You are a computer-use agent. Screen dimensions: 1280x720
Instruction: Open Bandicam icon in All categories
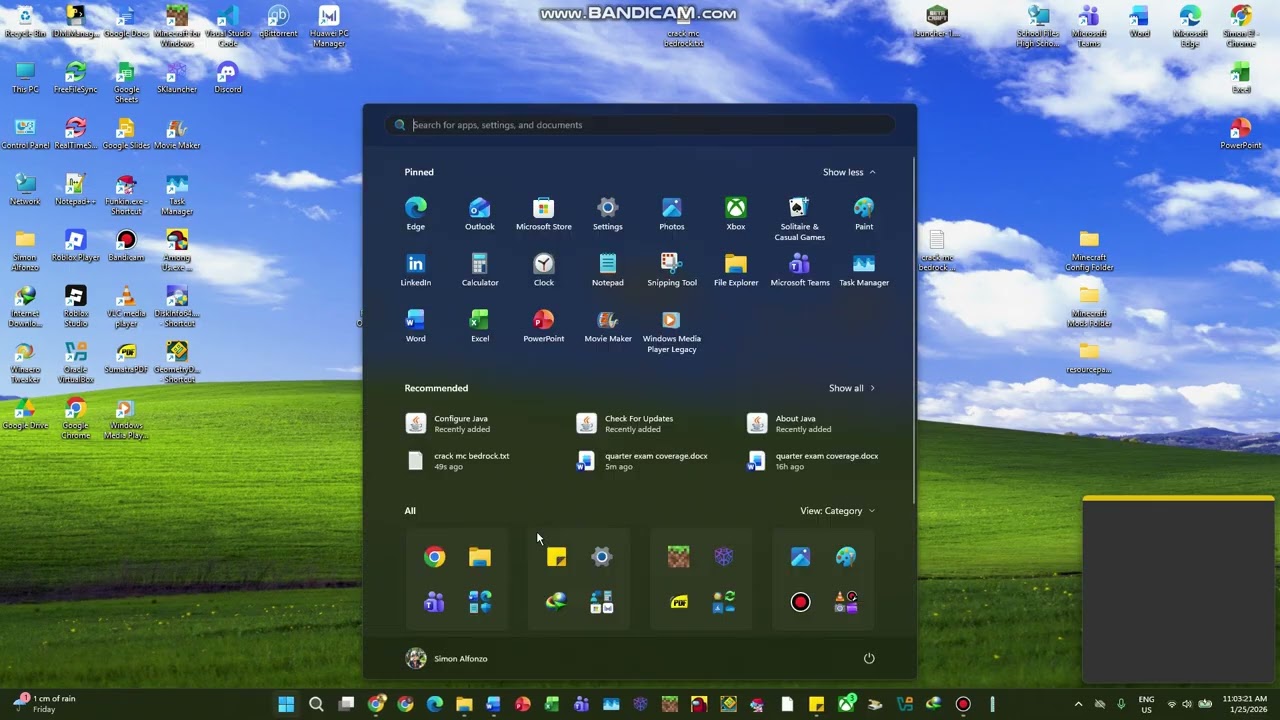pos(800,602)
